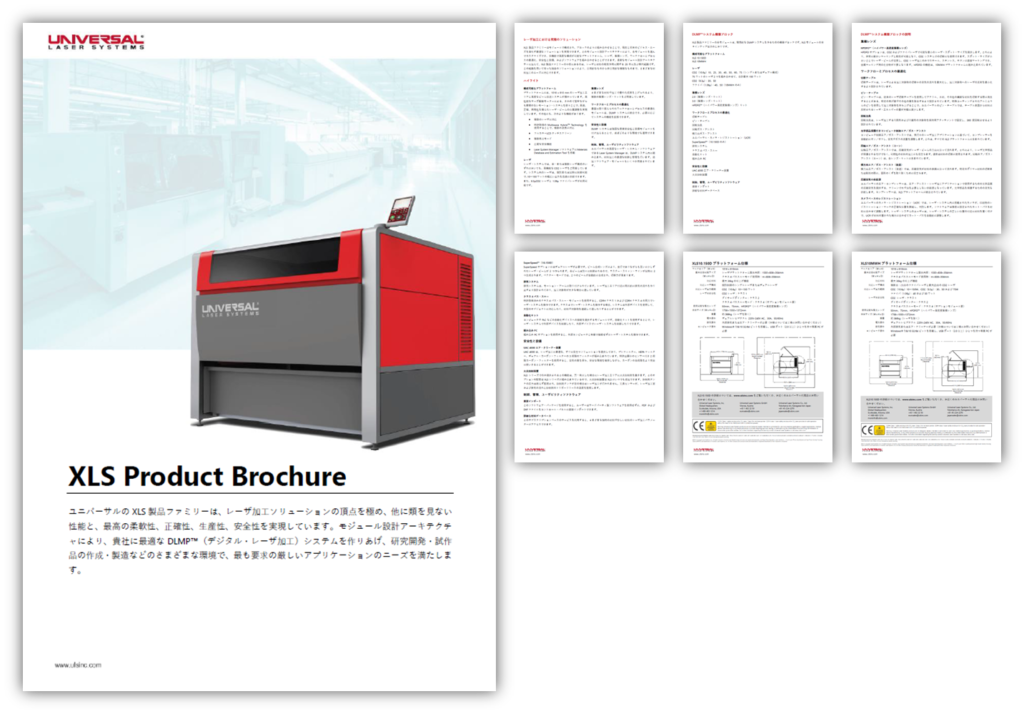1024x714 pixels.
Task: Click the dimension drawings on XLS10.150D page
Action: pos(758,361)
